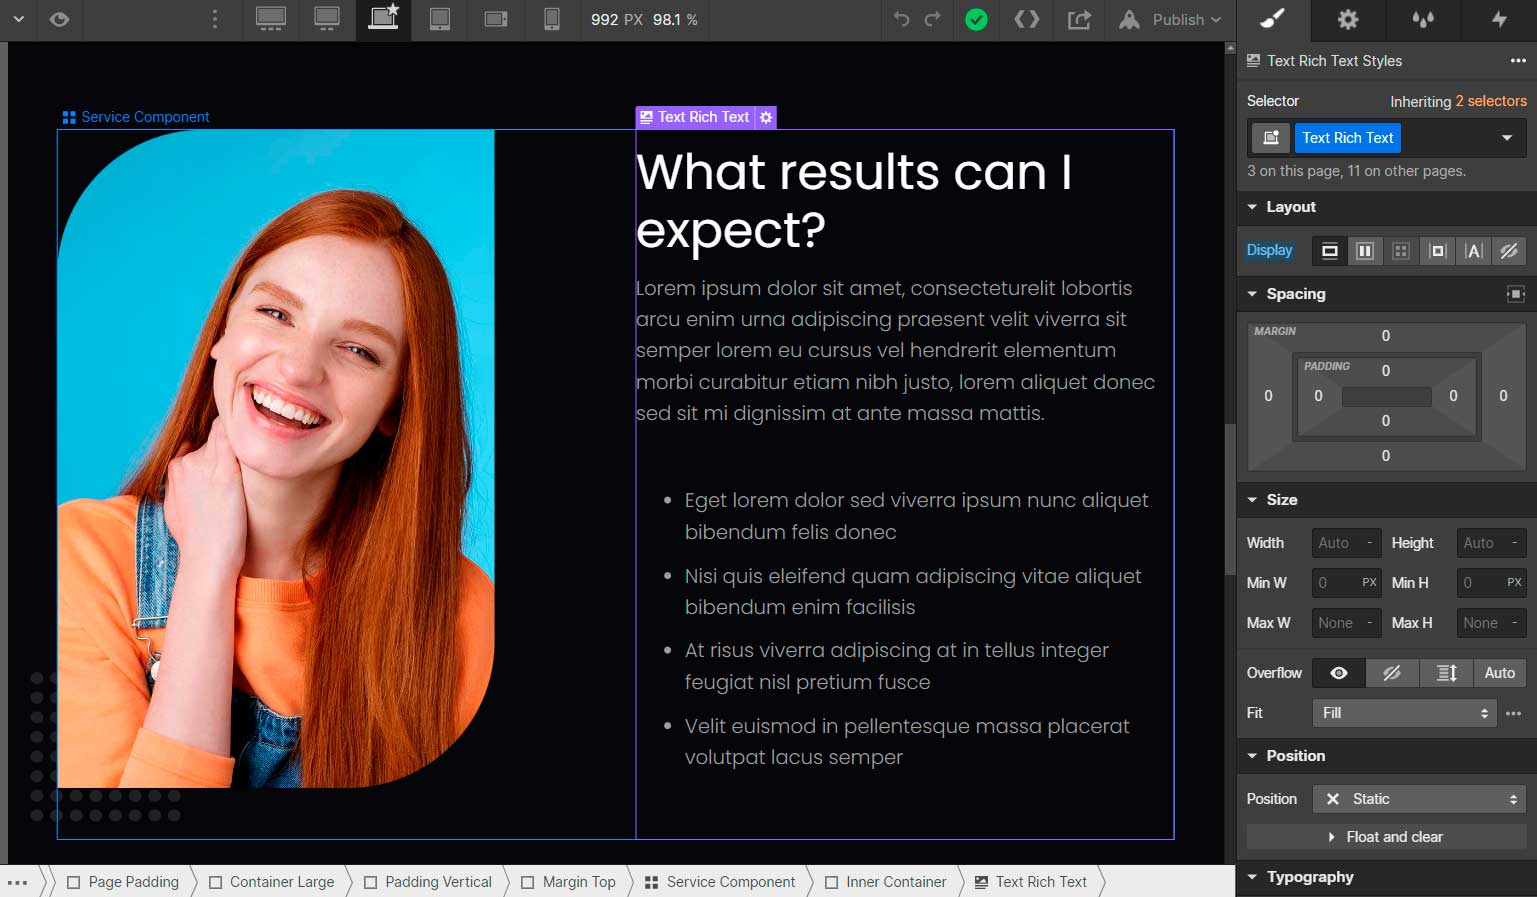Viewport: 1537px width, 897px height.
Task: Open the Text Rich Text selector dropdown arrow
Action: [x=1506, y=138]
